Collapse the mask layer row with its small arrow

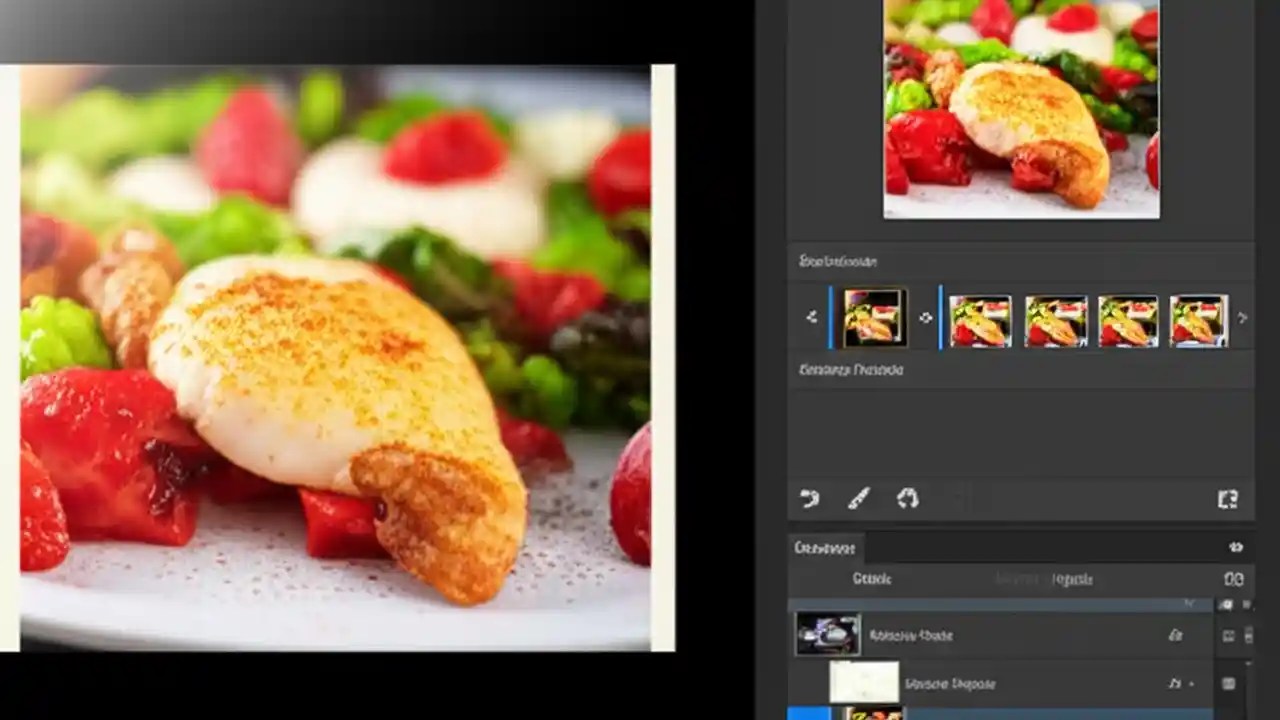point(1191,684)
